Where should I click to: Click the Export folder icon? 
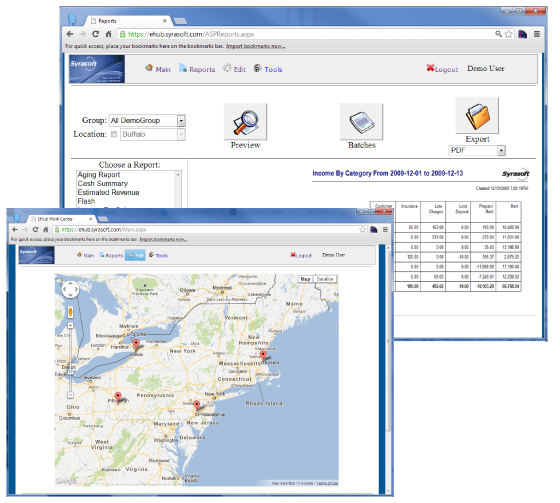pos(478,116)
